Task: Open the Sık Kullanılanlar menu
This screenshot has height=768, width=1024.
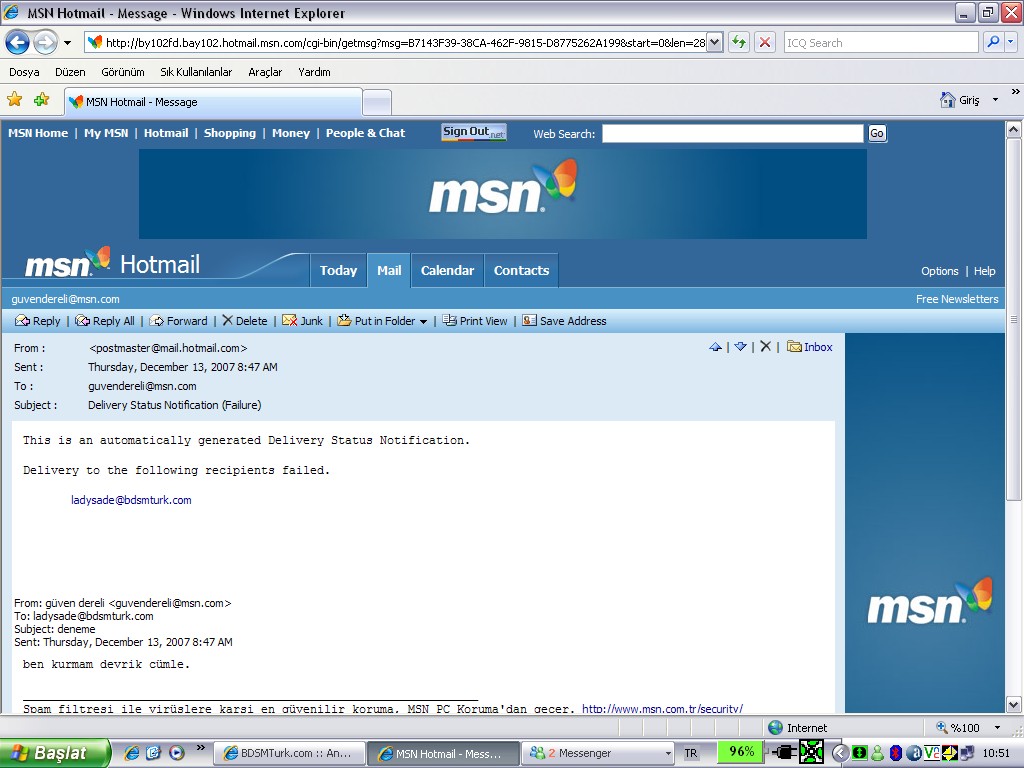Action: click(x=196, y=72)
